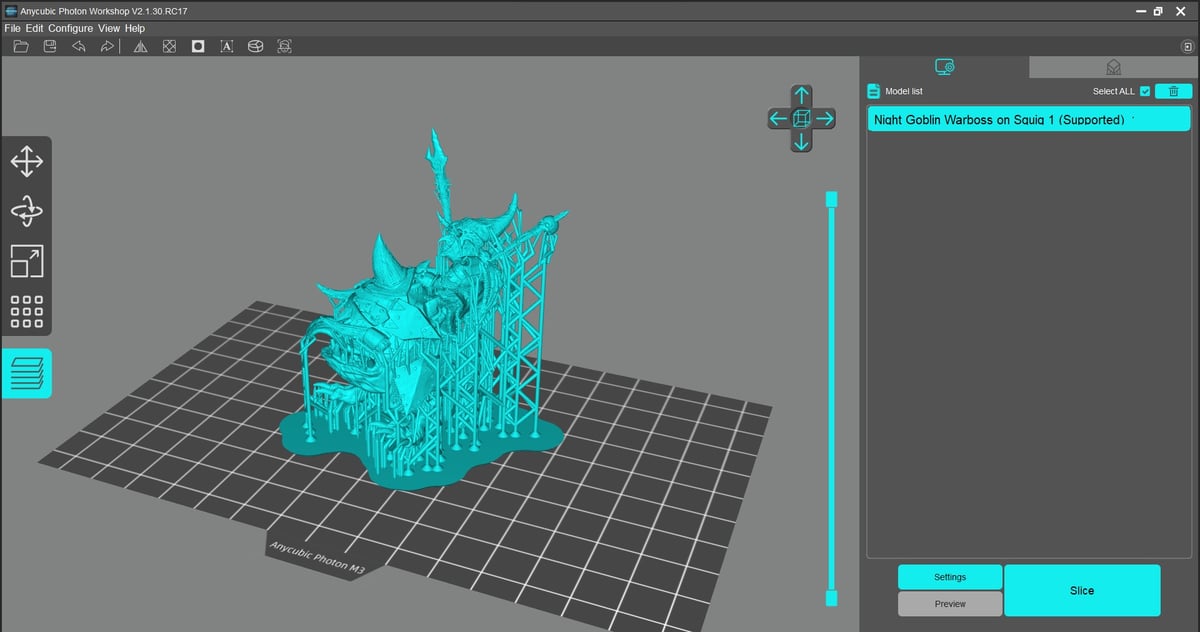Click the Model list icon

[873, 91]
